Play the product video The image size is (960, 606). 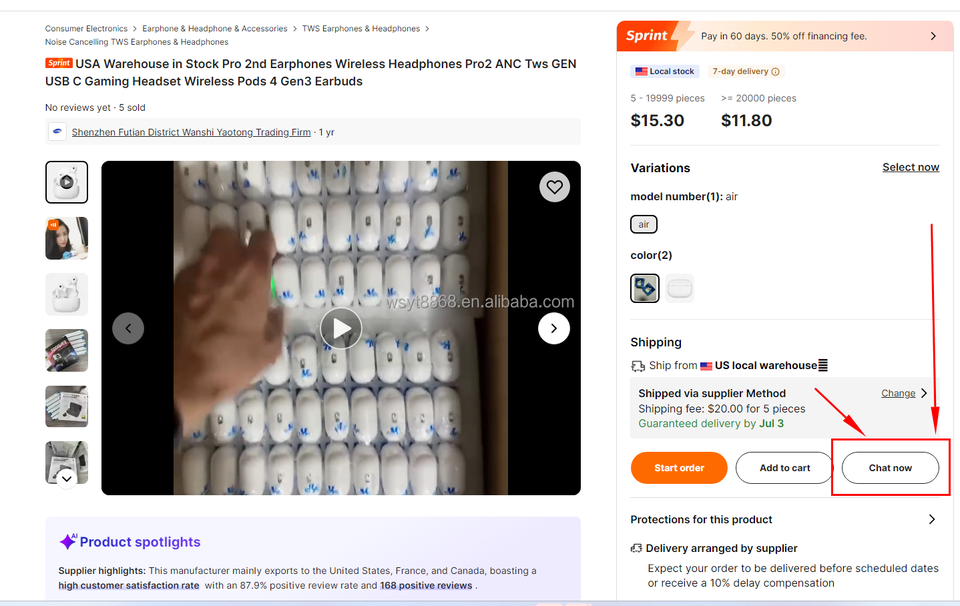click(x=341, y=328)
